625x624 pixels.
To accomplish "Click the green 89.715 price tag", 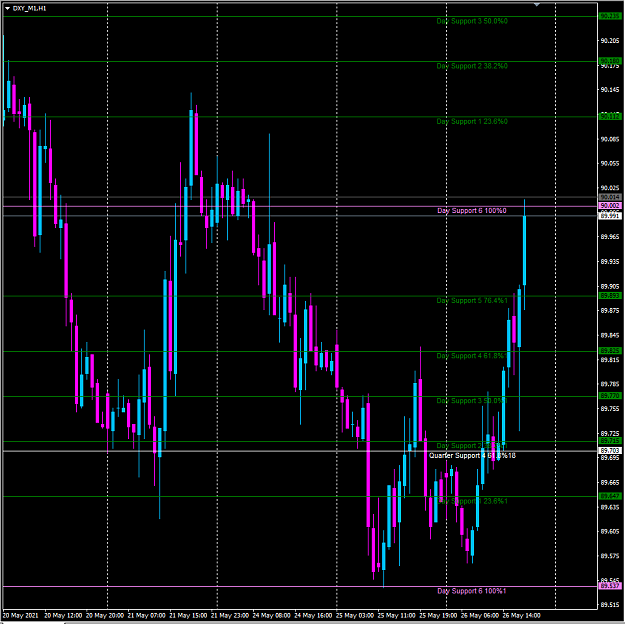I will pyautogui.click(x=610, y=441).
